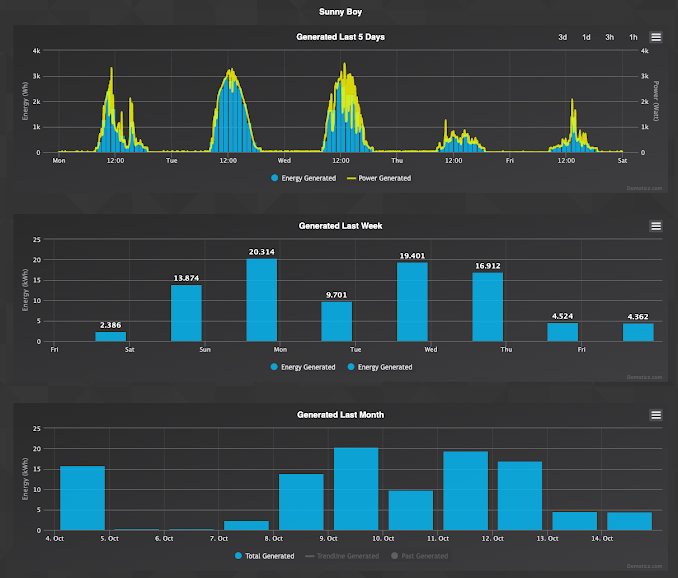The width and height of the screenshot is (678, 578).
Task: Click the 4.524 kWh bar in Last Week
Action: [x=563, y=332]
